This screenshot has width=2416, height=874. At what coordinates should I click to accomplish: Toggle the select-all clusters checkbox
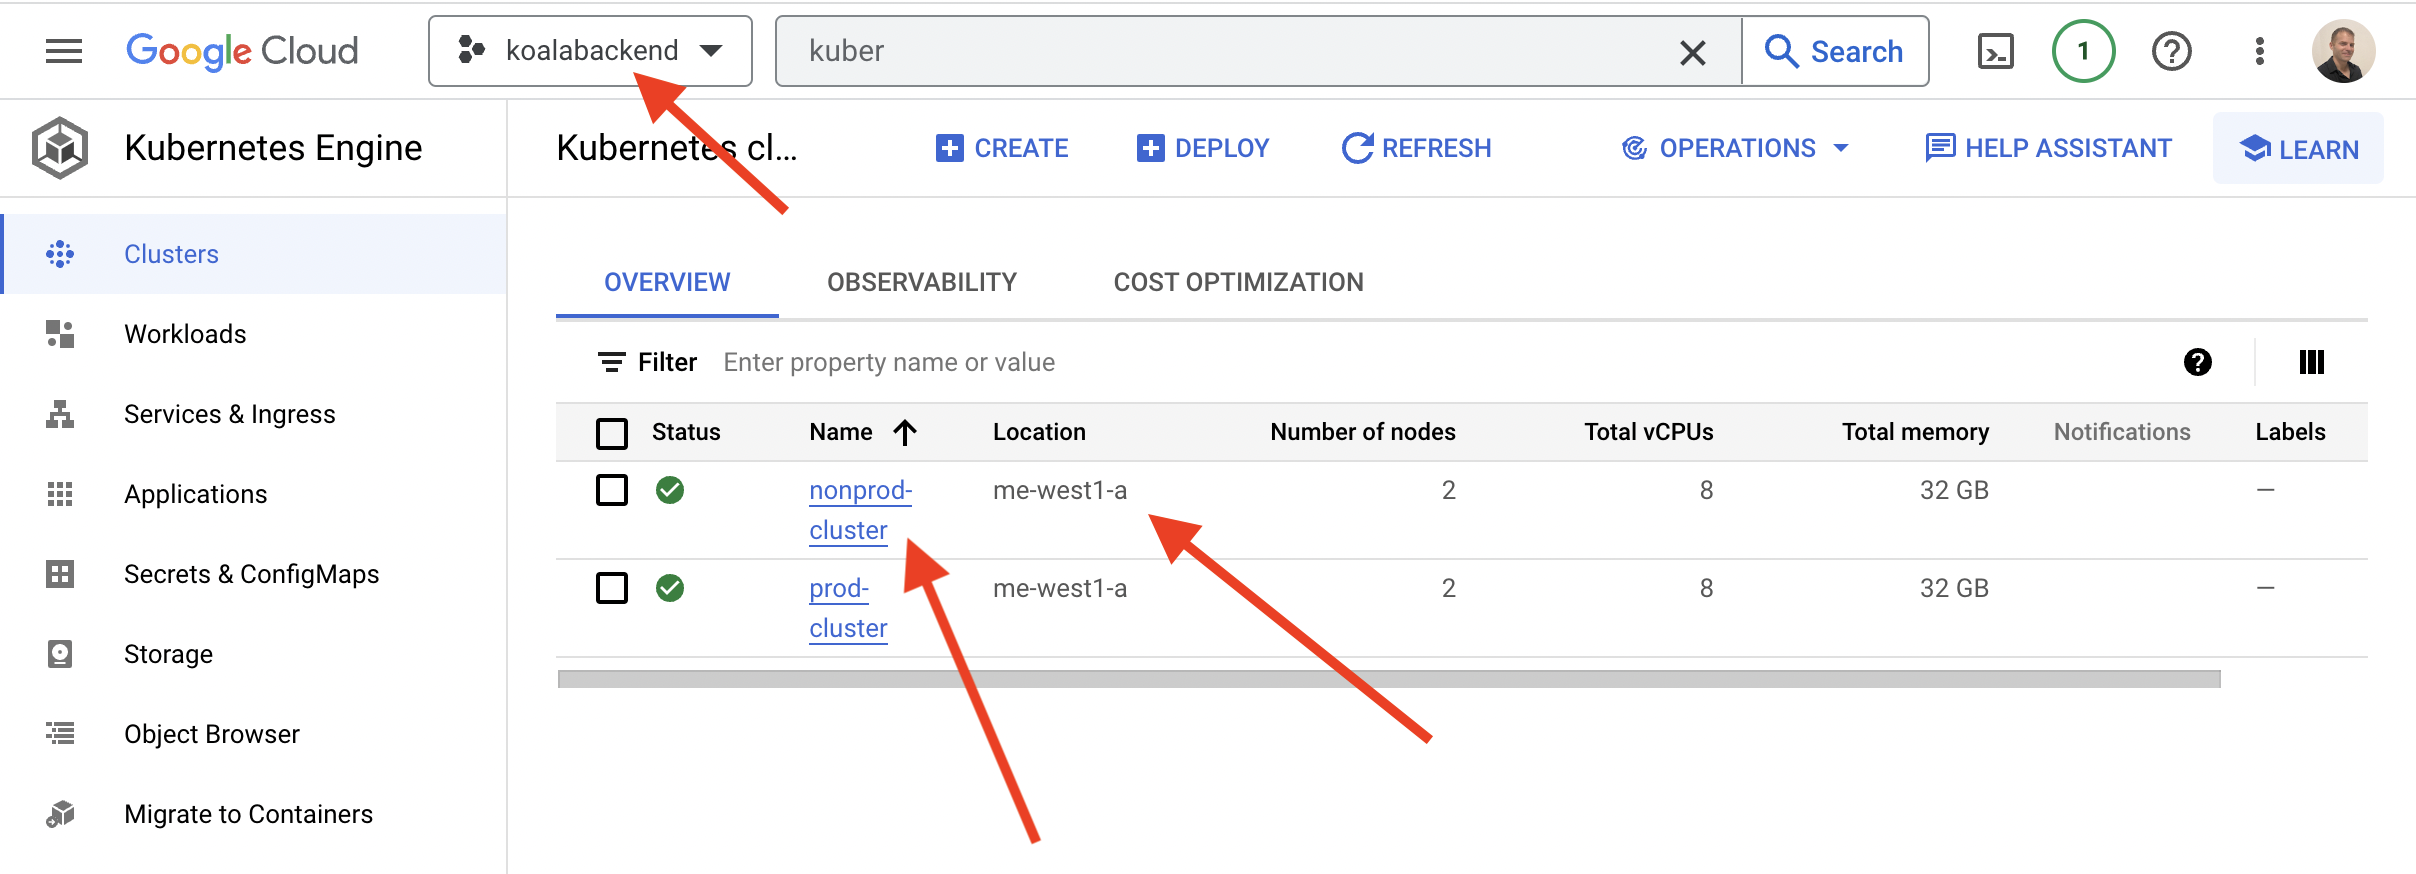612,433
